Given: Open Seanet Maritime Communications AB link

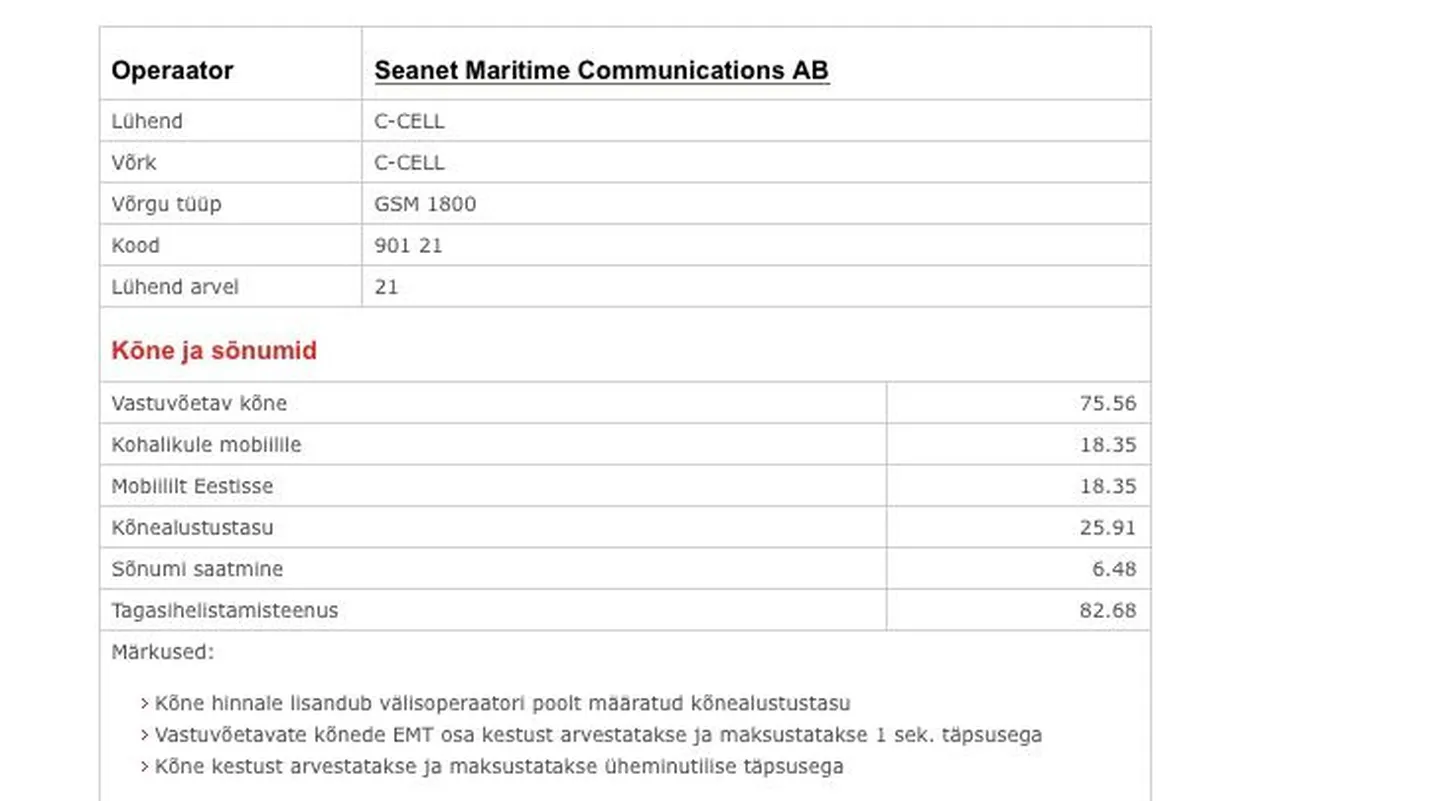Looking at the screenshot, I should [x=601, y=70].
